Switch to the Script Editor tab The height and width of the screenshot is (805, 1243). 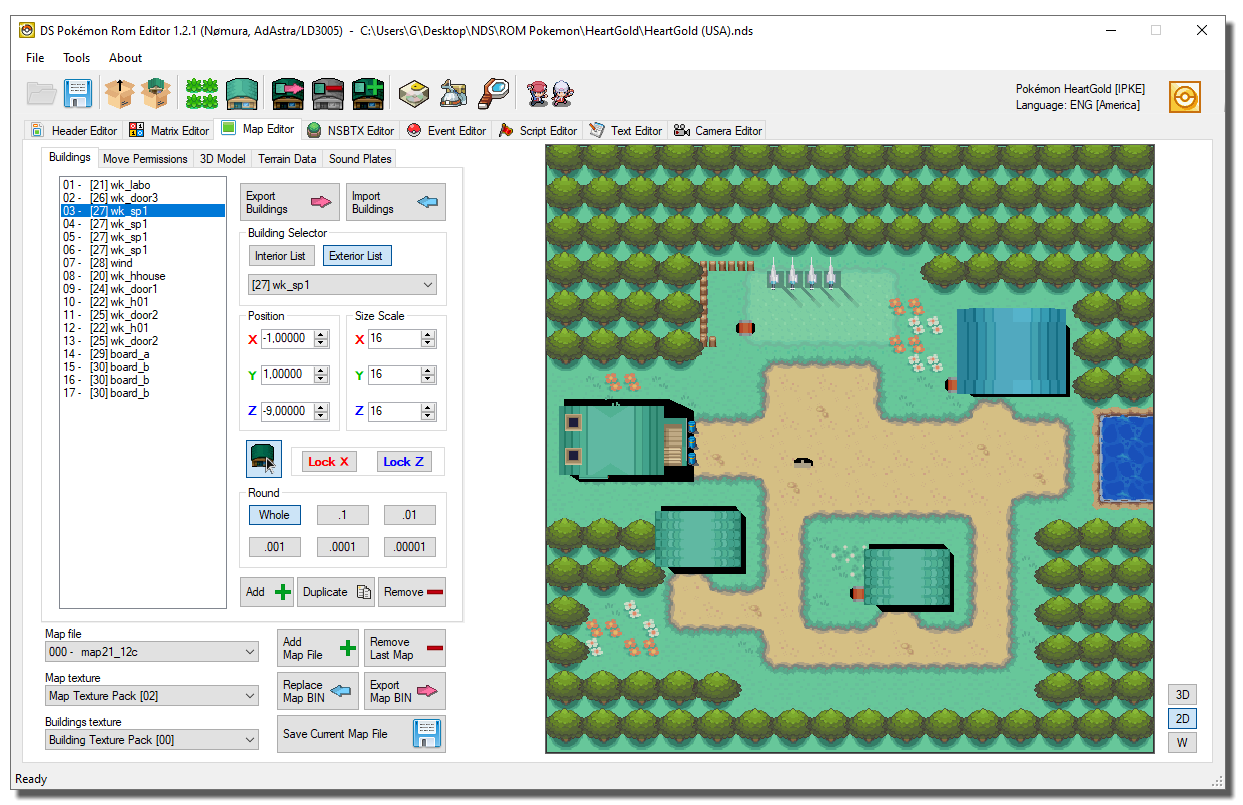click(x=538, y=130)
